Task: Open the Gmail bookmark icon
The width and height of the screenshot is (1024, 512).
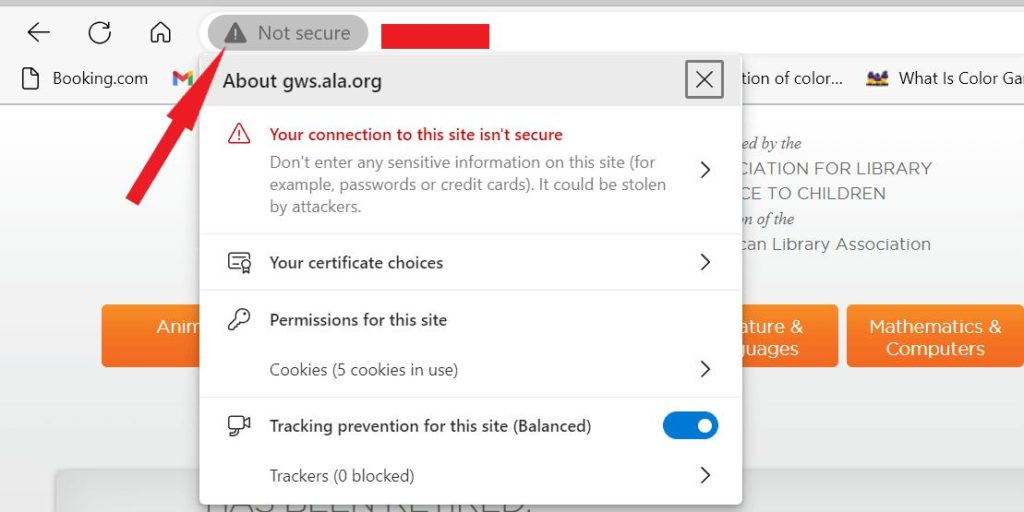Action: pyautogui.click(x=183, y=78)
